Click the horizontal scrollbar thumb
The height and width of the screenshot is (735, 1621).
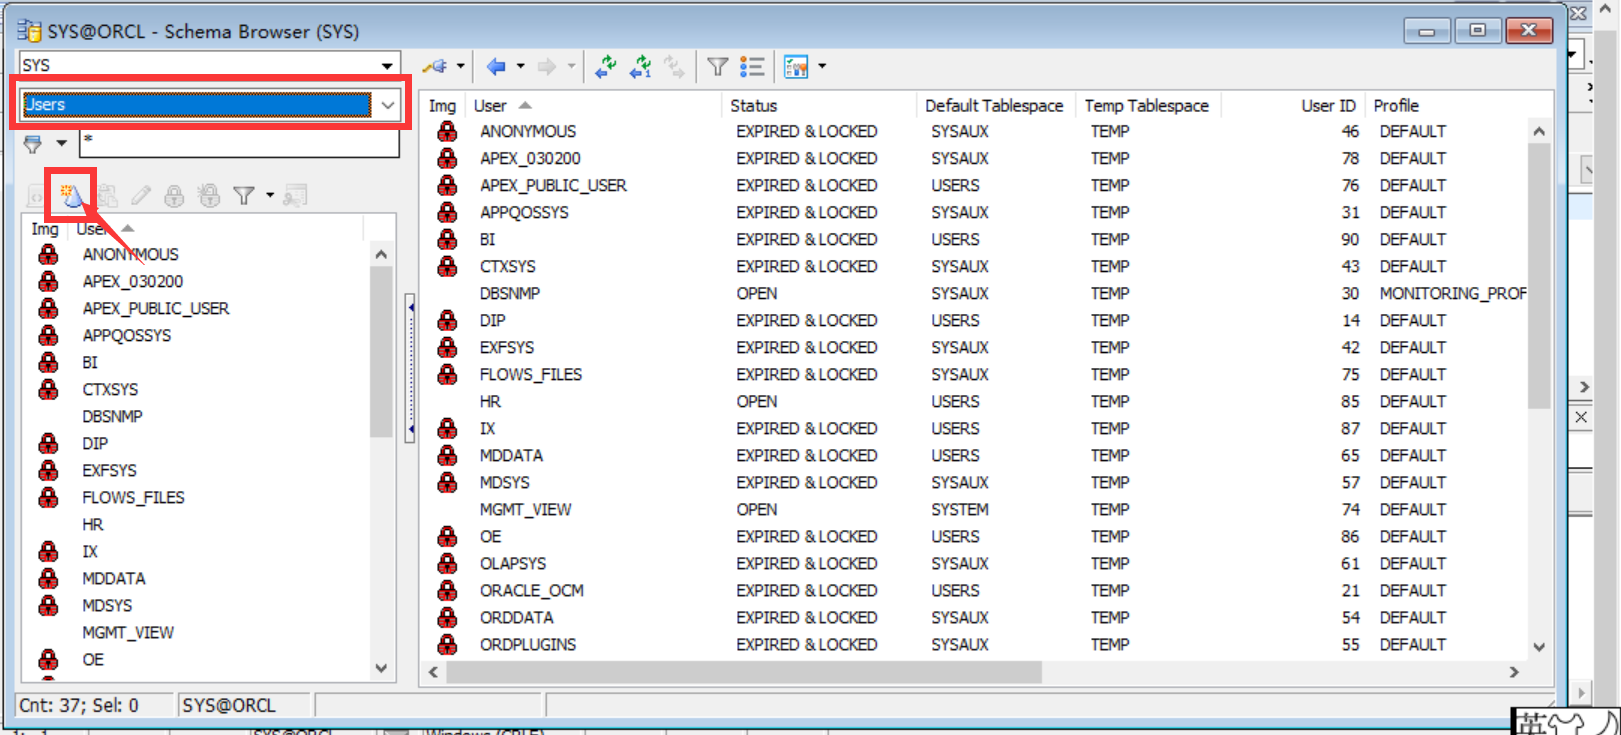(744, 672)
